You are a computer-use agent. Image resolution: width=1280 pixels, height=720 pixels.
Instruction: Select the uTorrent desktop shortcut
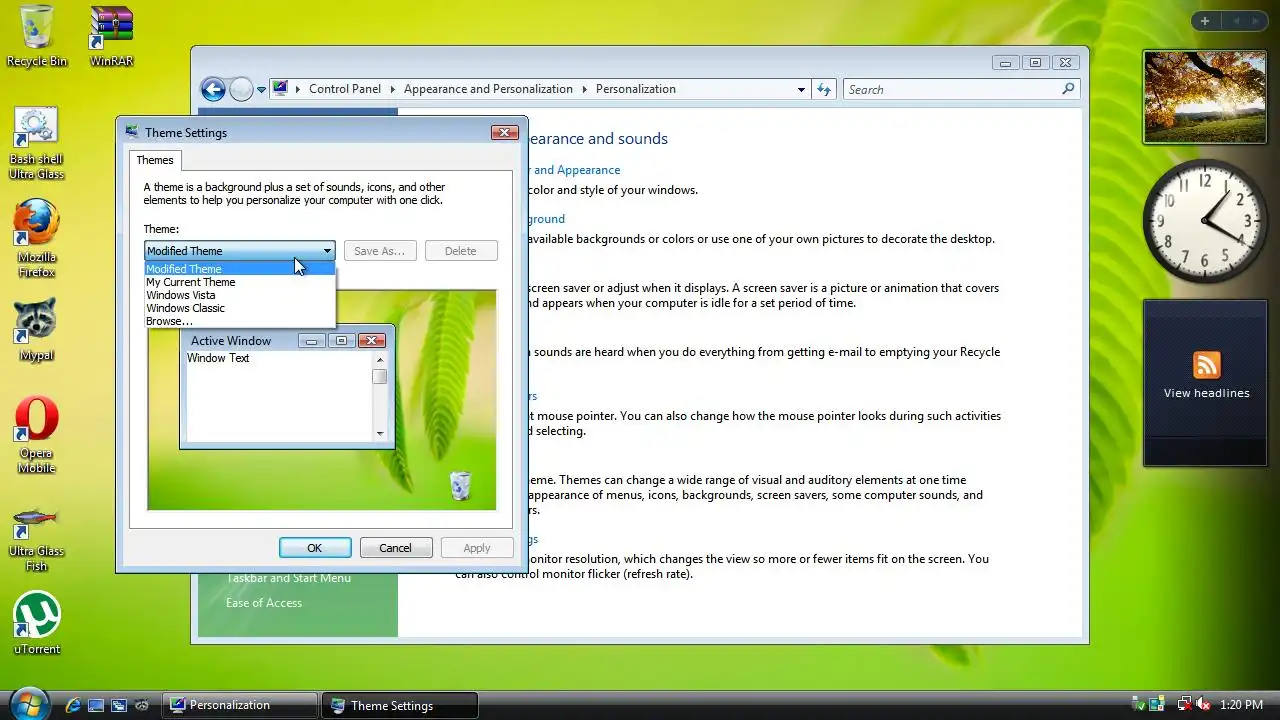click(36, 625)
